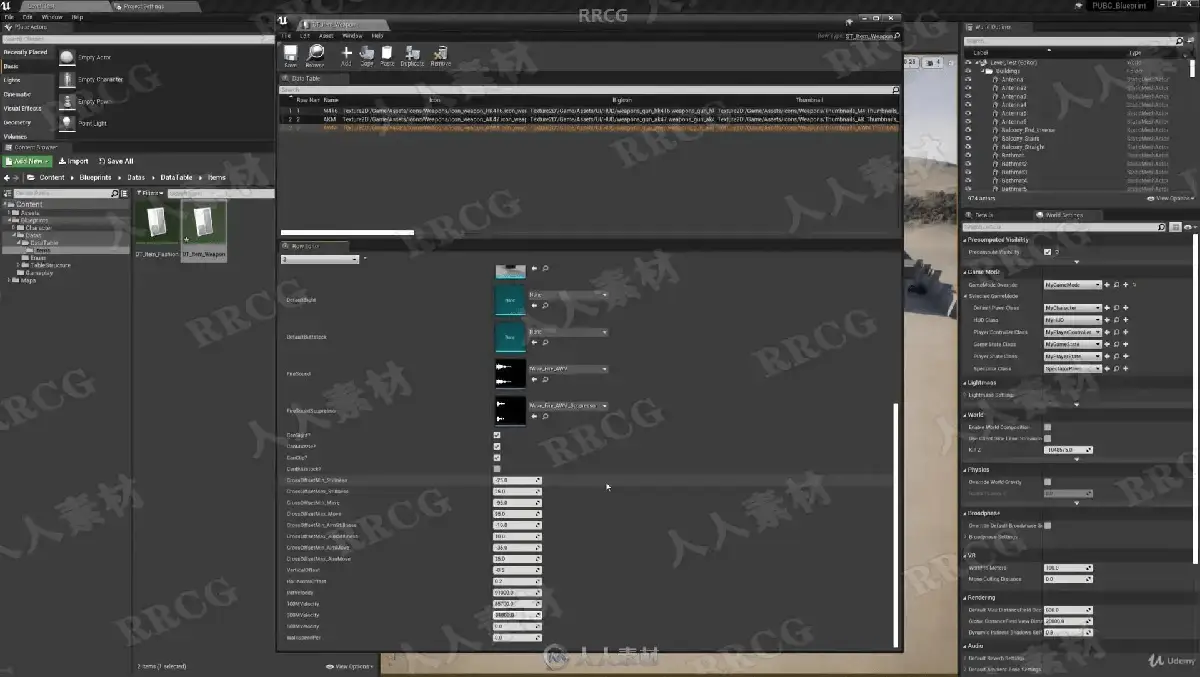1200x677 pixels.
Task: Open the Asset menu in data table editor
Action: (x=325, y=35)
